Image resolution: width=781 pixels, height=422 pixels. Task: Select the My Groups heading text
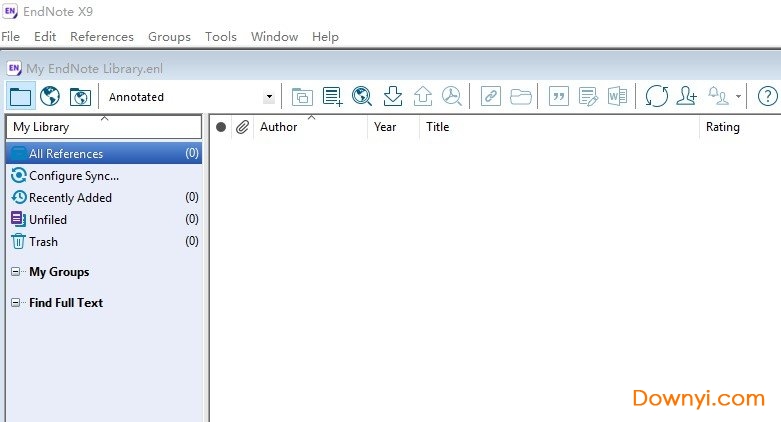coord(59,272)
